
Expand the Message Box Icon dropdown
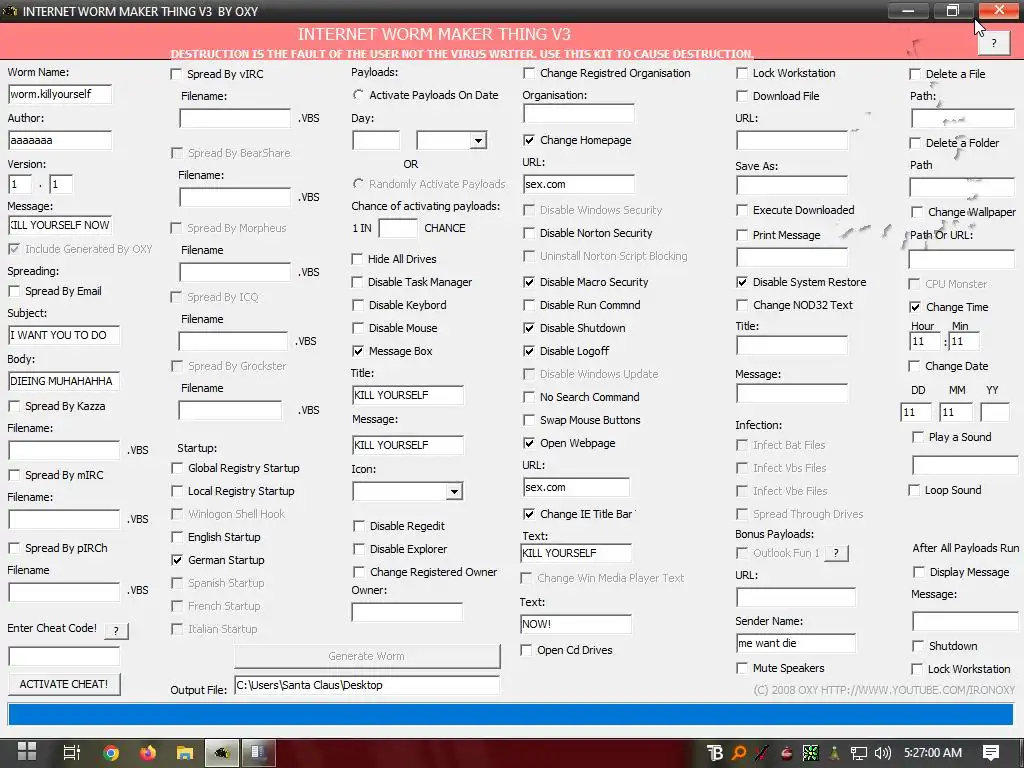coord(454,491)
